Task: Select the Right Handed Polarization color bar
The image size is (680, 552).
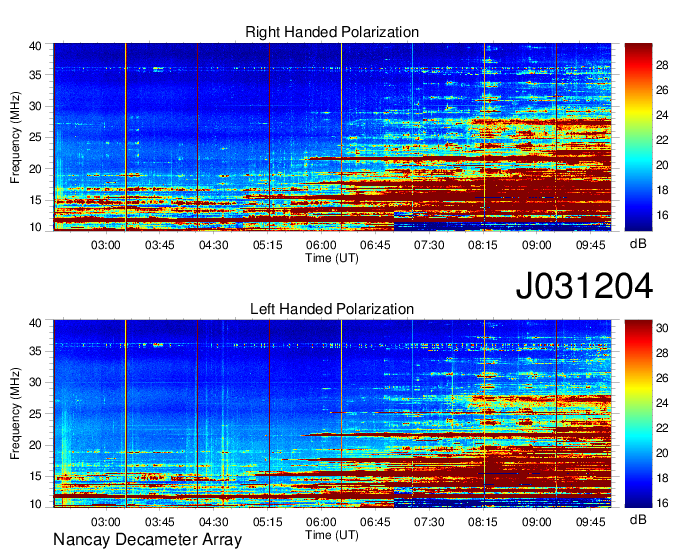Action: pos(638,137)
